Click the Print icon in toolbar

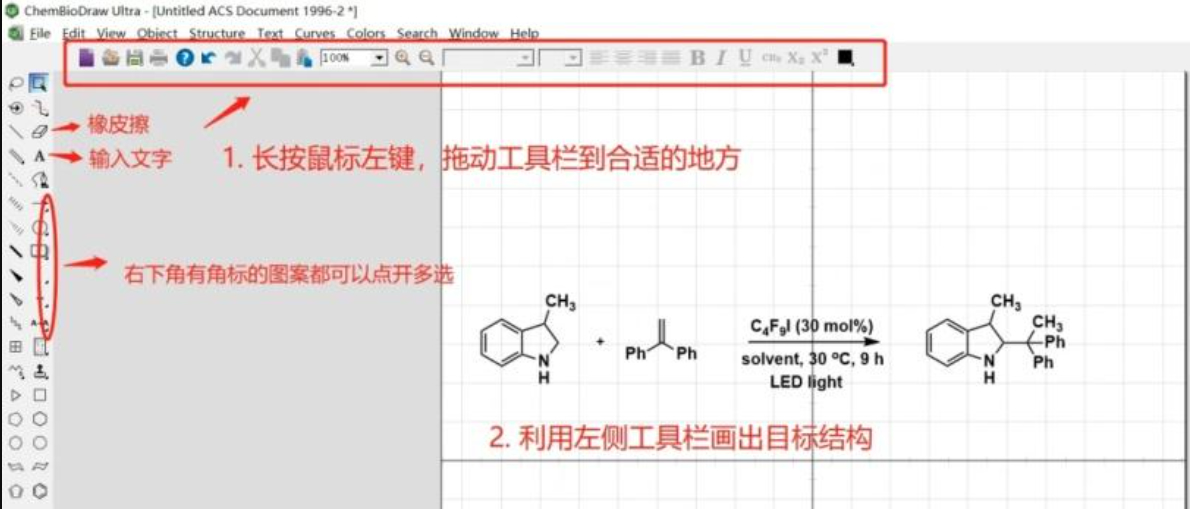[x=159, y=58]
